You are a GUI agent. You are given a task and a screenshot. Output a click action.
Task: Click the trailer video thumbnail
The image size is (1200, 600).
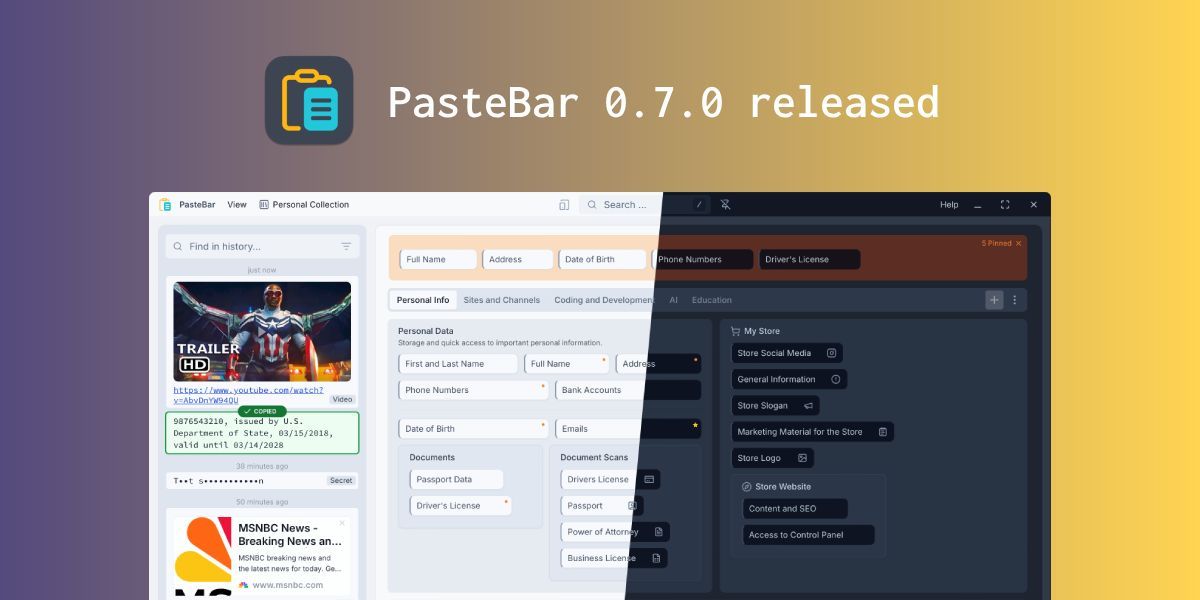262,331
